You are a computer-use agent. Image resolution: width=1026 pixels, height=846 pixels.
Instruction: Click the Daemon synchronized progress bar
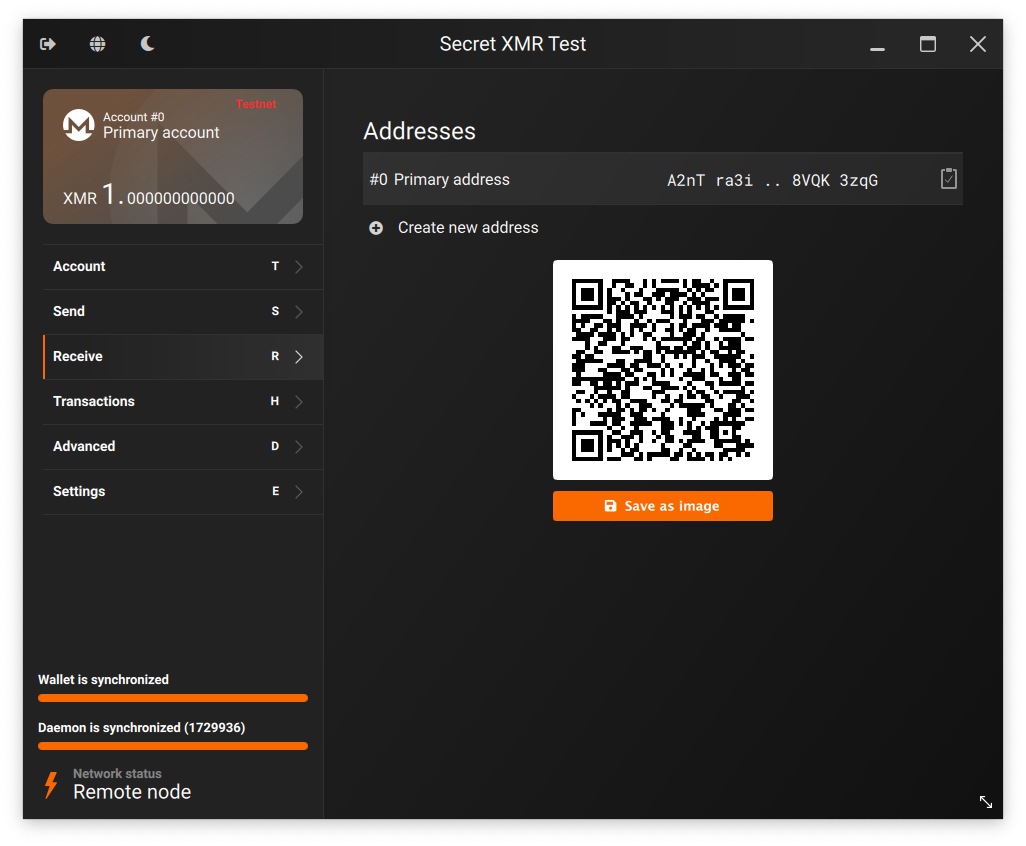[172, 745]
